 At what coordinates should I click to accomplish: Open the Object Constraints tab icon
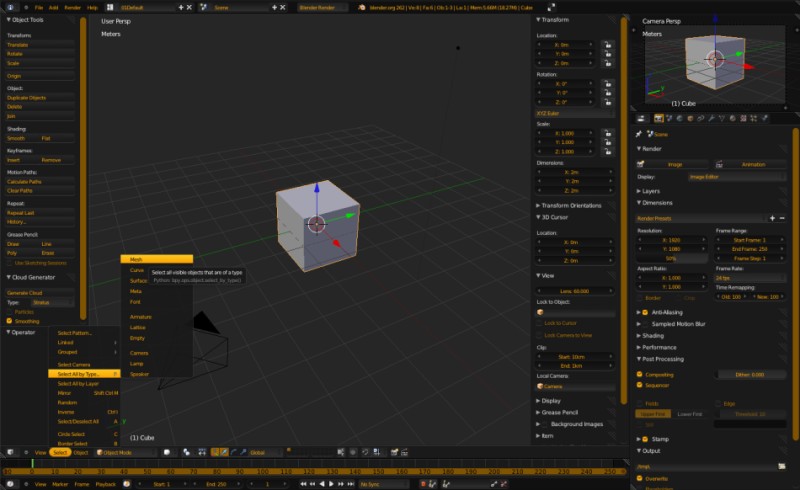[x=701, y=118]
